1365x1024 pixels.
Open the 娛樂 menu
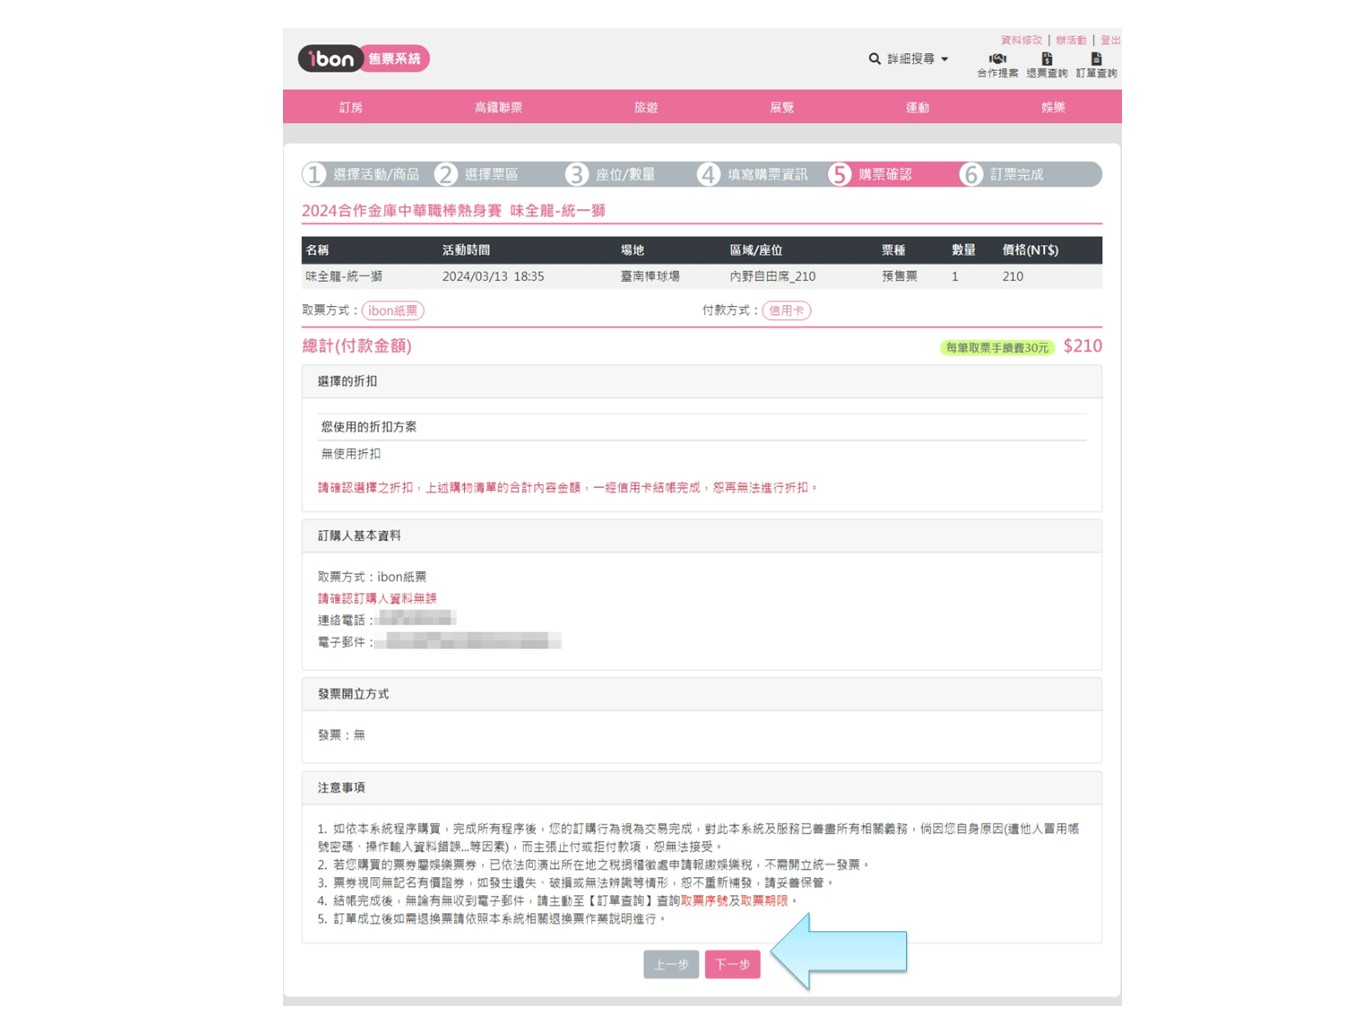[x=1053, y=107]
